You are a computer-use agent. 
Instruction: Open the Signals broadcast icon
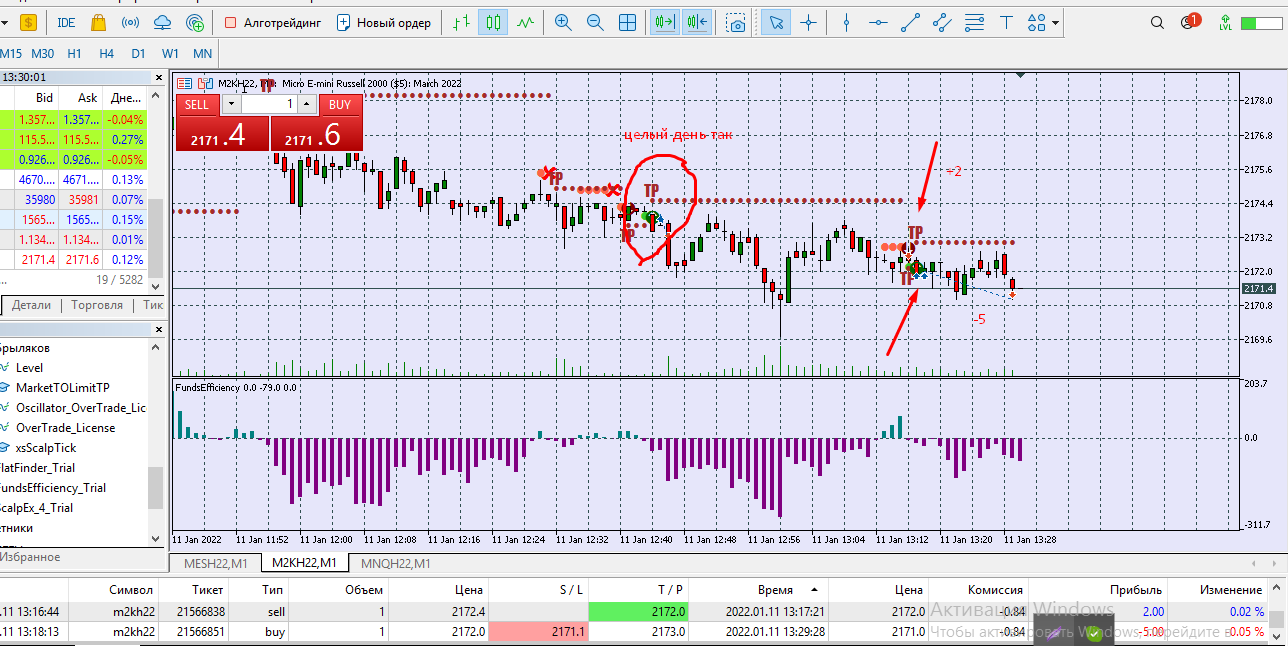[130, 22]
